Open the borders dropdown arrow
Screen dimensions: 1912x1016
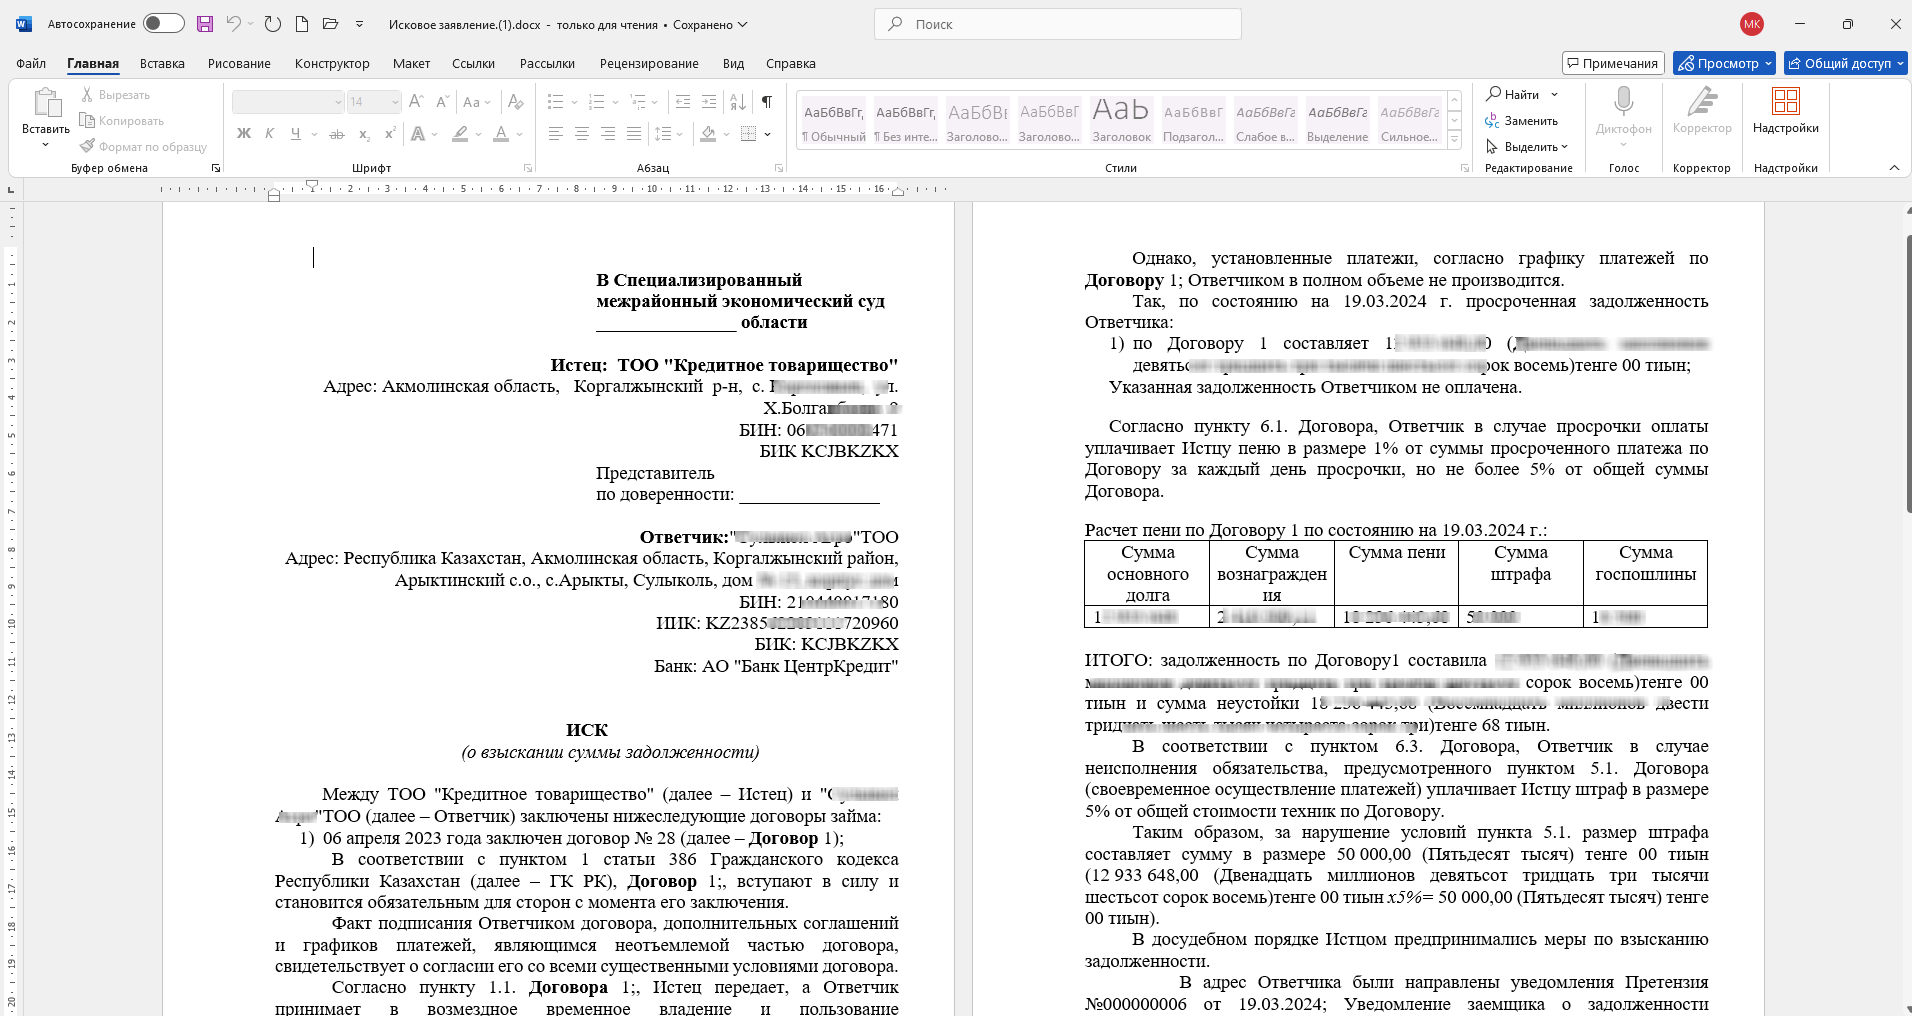pos(768,134)
